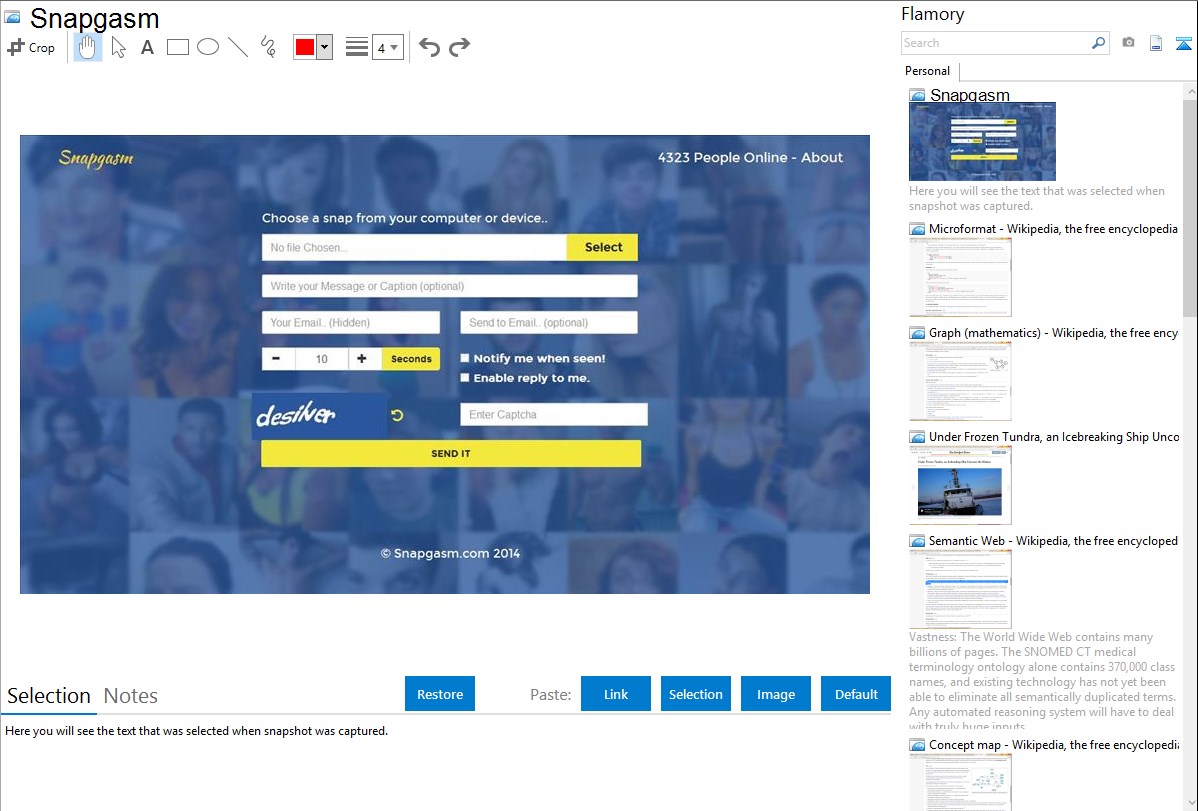Click the red drawing color swatch
This screenshot has height=811, width=1198.
305,47
